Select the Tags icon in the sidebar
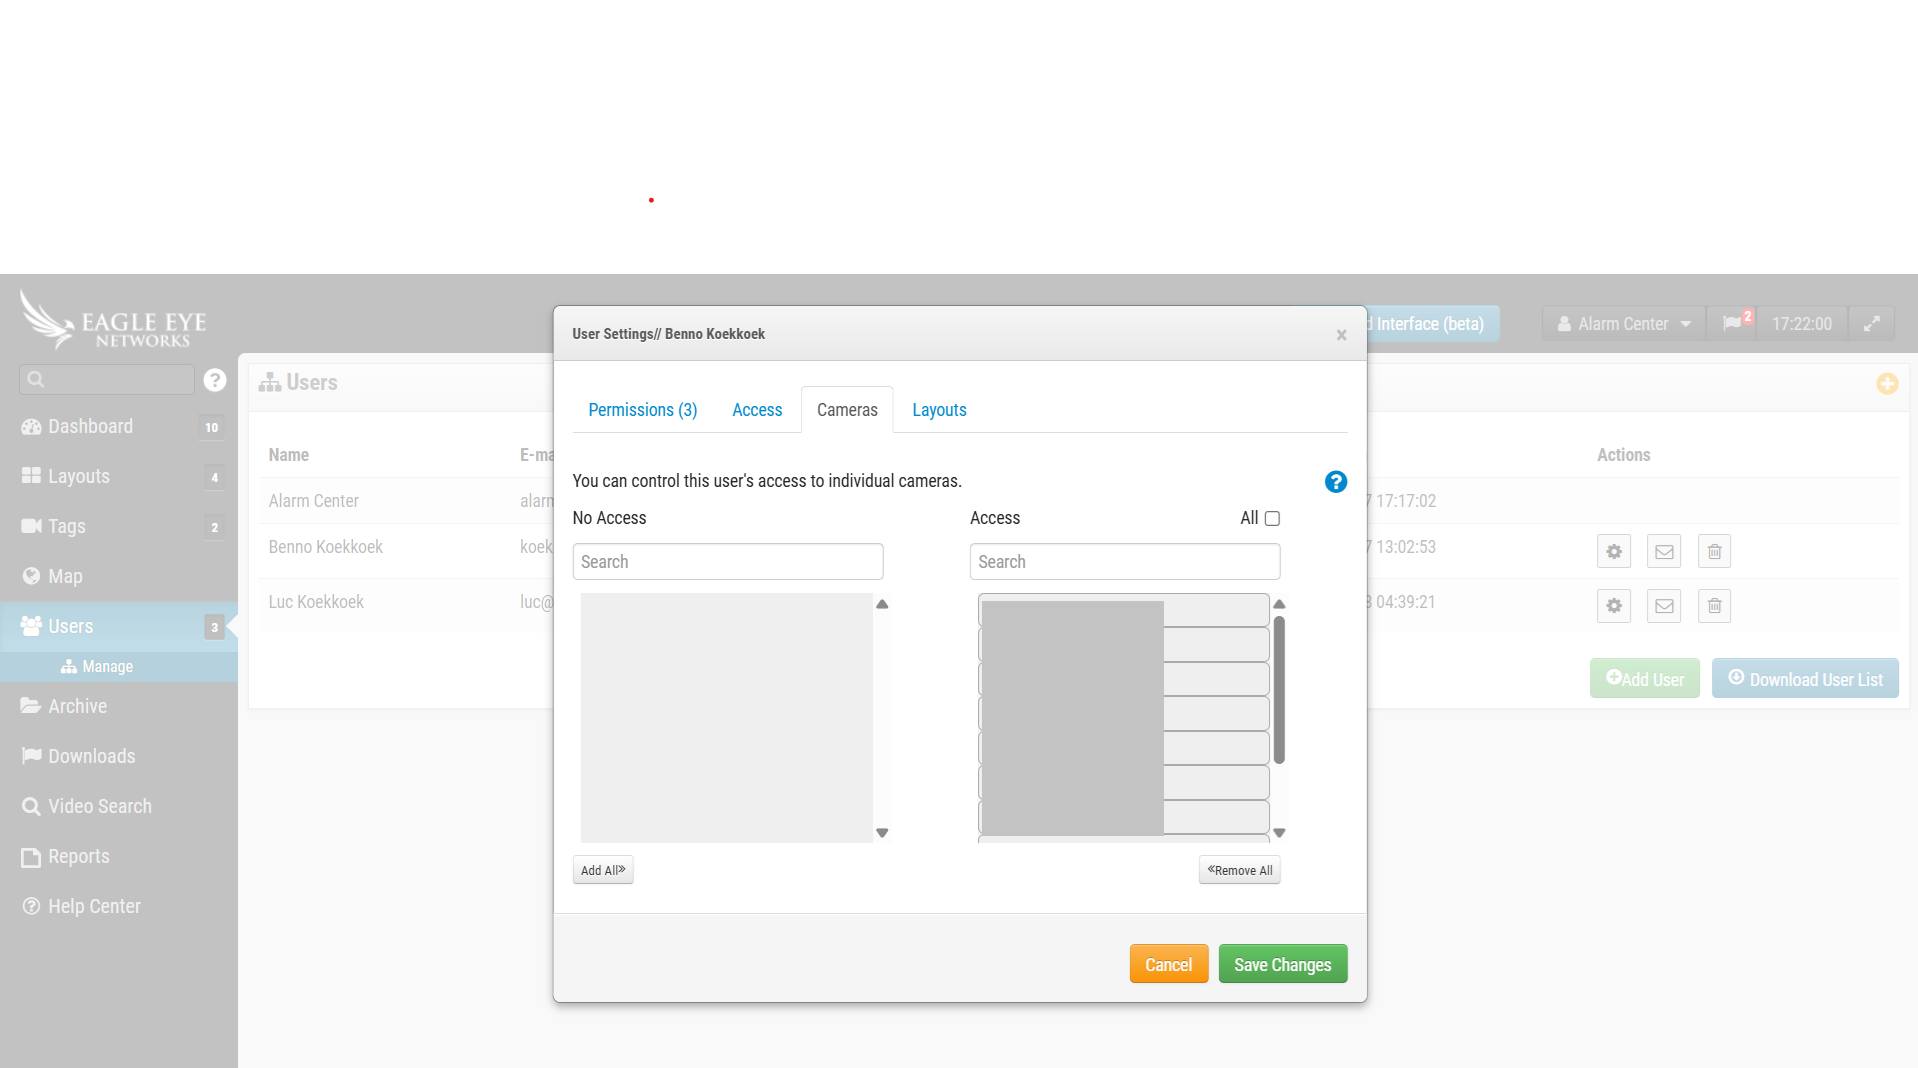Screen dimensions: 1918x1068 click(x=31, y=526)
